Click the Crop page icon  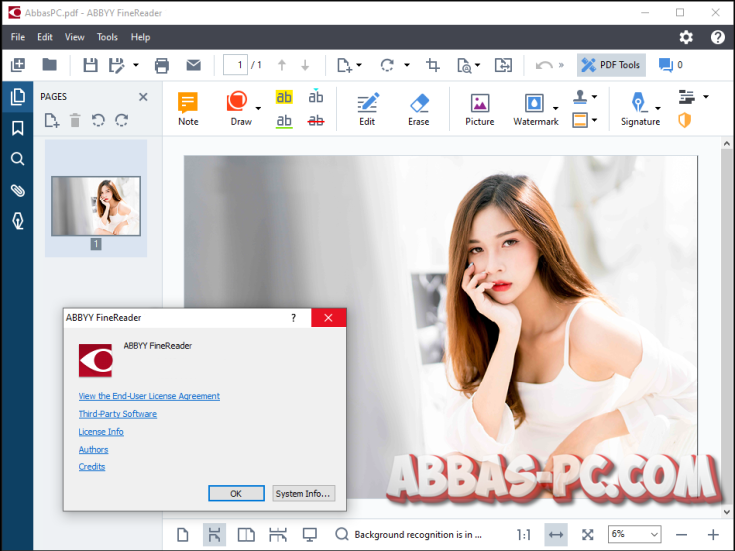click(433, 65)
